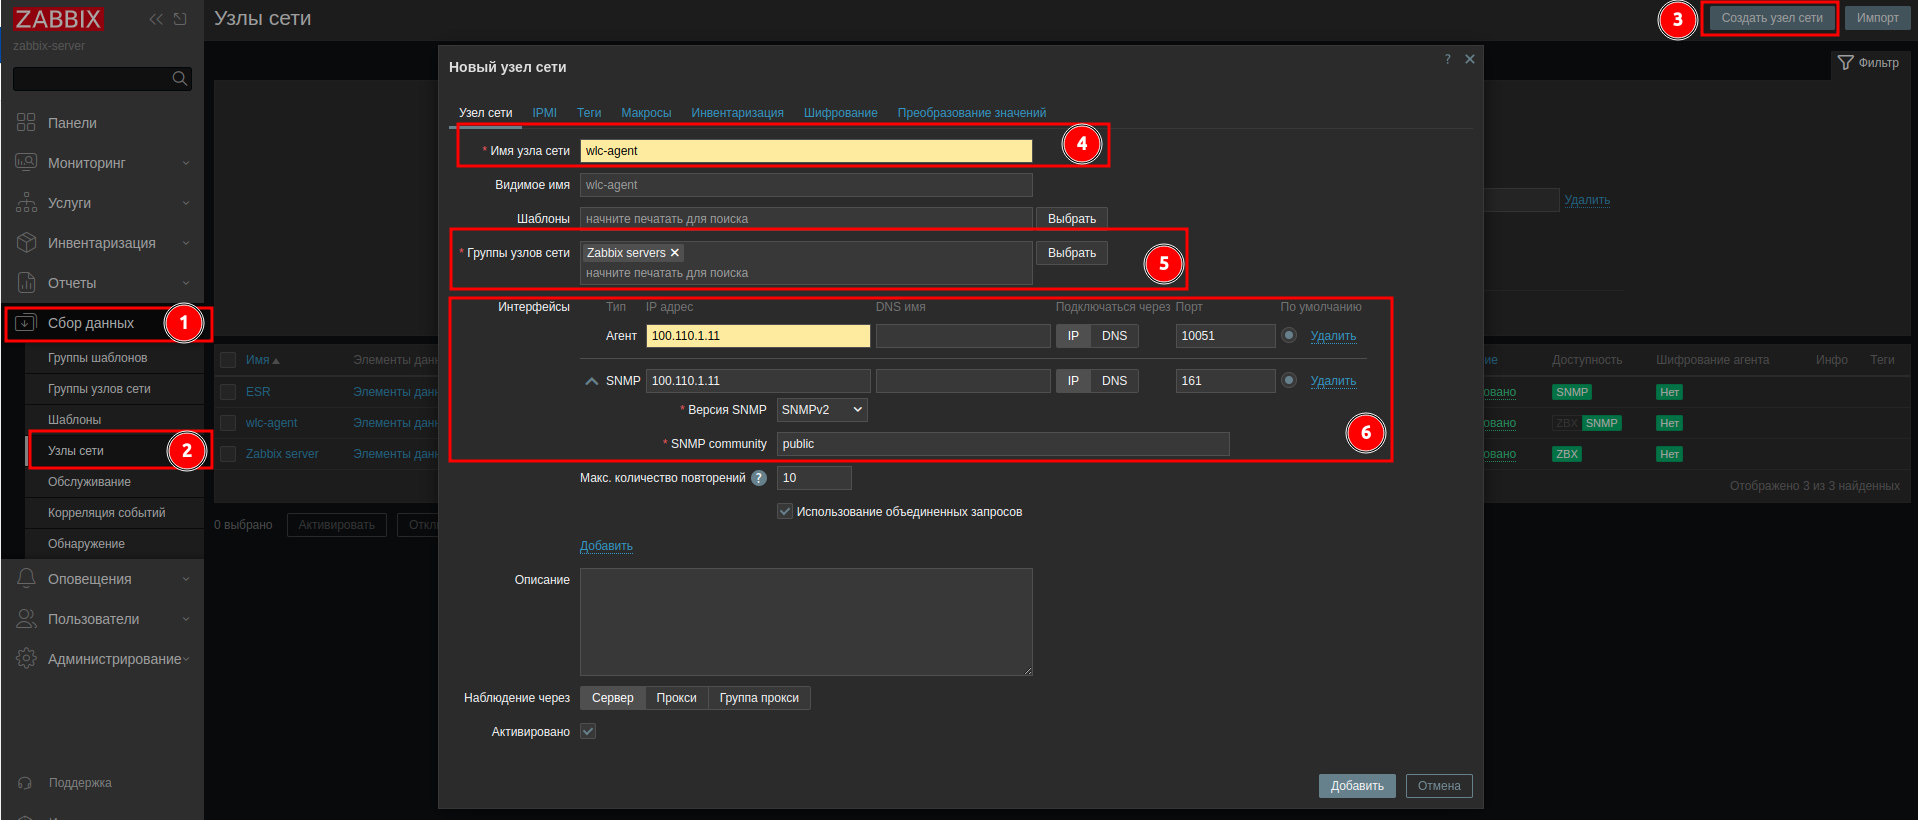Screen dimensions: 1918x820
Task: Click the Оповещения bell icon
Action: pyautogui.click(x=26, y=579)
